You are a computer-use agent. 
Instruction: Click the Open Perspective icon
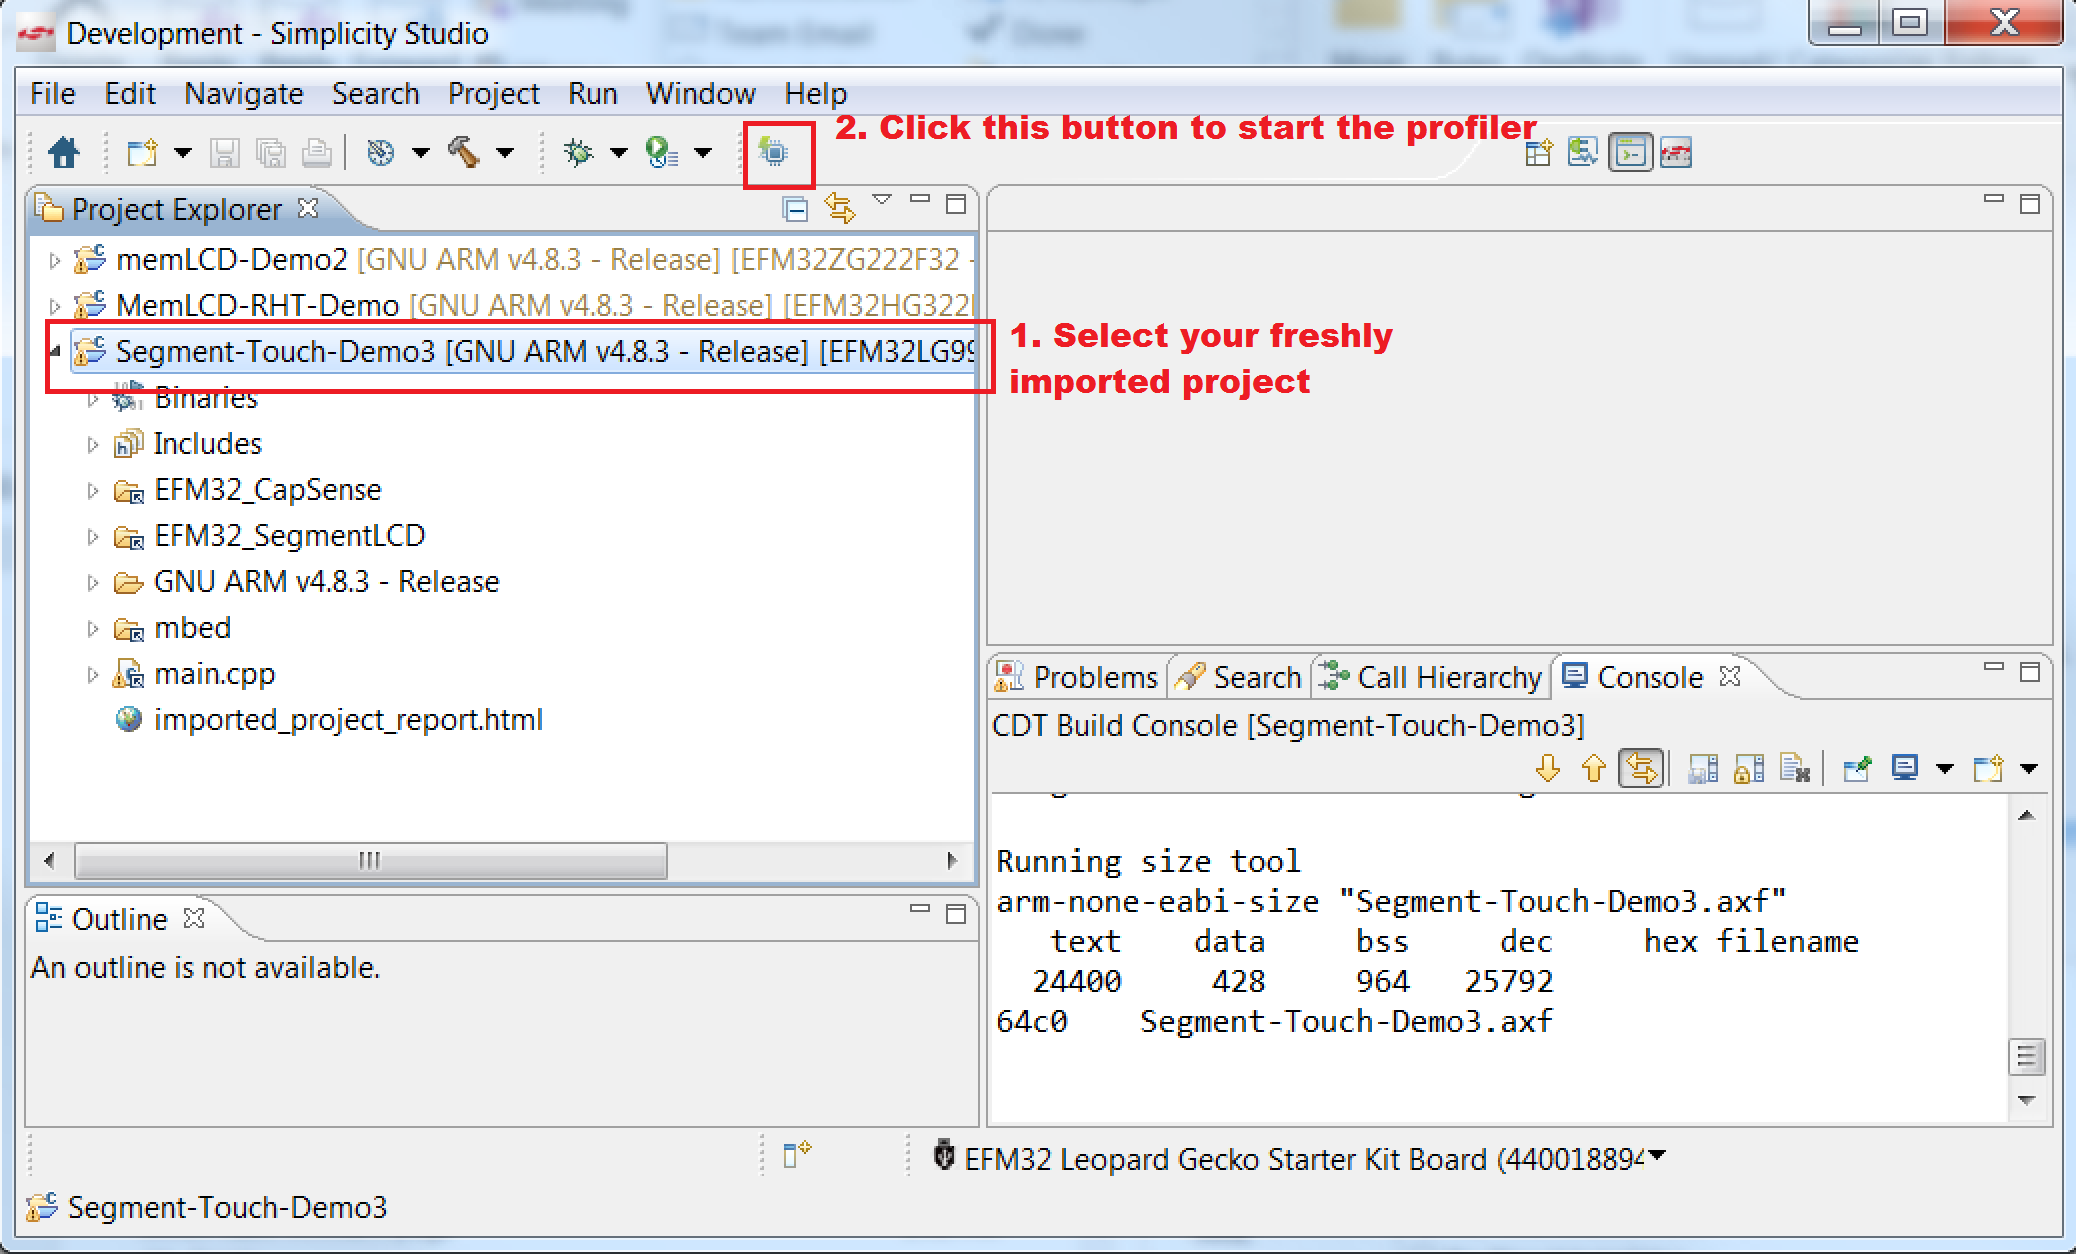tap(1538, 153)
